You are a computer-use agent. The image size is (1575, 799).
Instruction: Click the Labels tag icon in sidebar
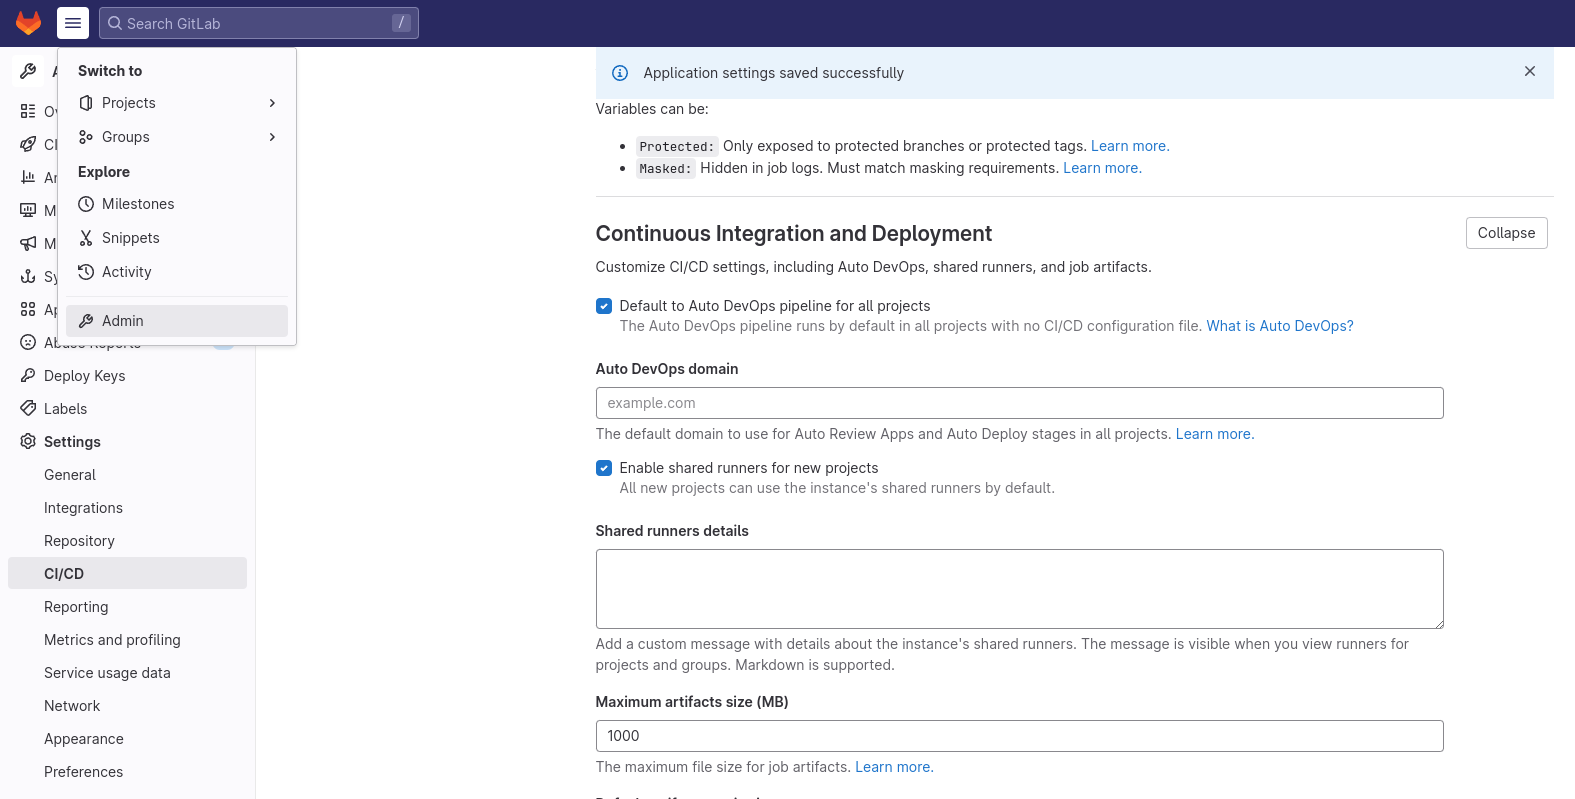28,409
